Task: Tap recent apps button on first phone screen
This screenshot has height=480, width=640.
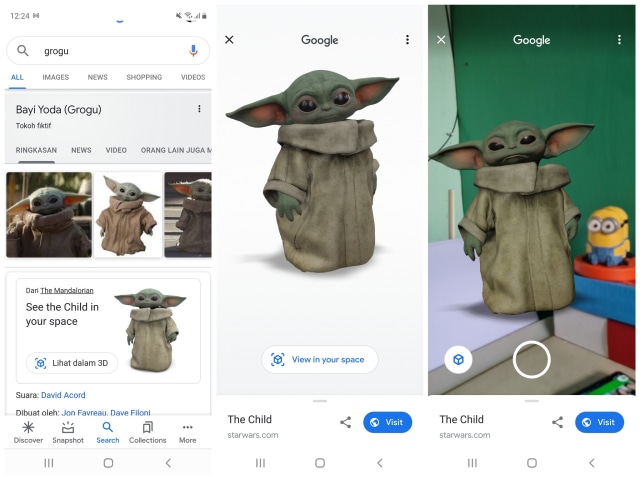Action: click(49, 463)
